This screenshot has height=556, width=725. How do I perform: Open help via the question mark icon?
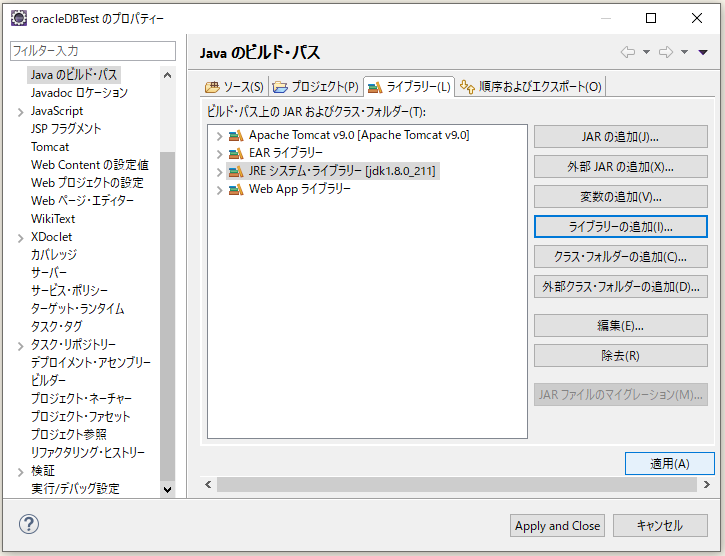[29, 524]
